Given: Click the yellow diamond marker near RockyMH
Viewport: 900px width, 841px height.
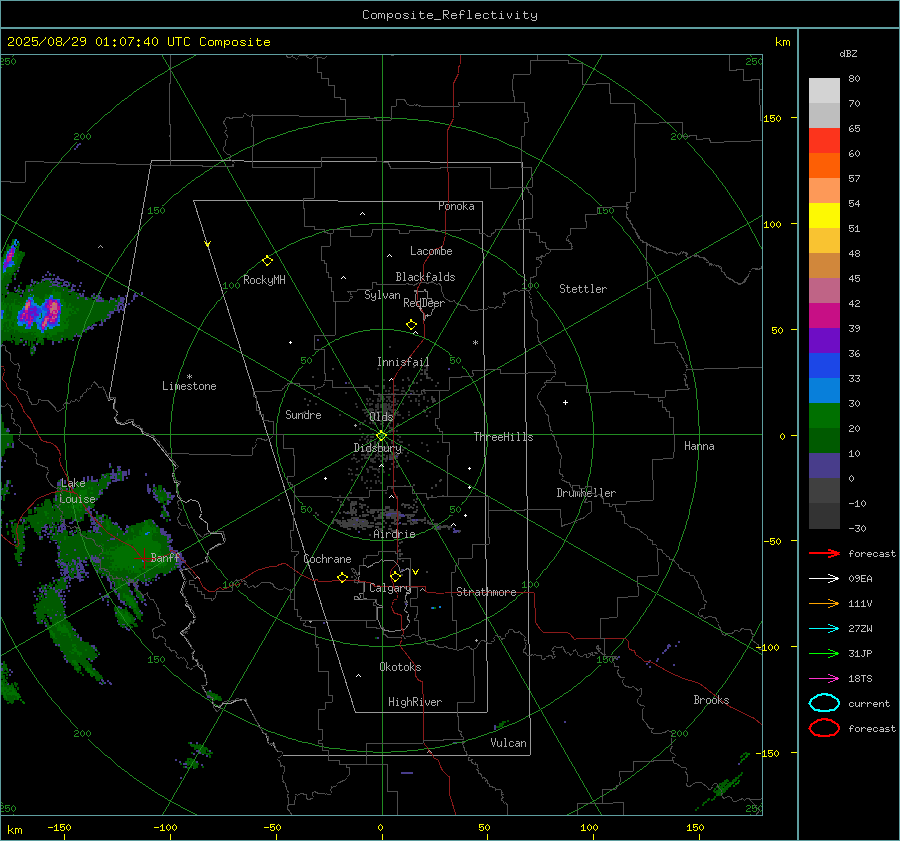Looking at the screenshot, I should point(267,261).
